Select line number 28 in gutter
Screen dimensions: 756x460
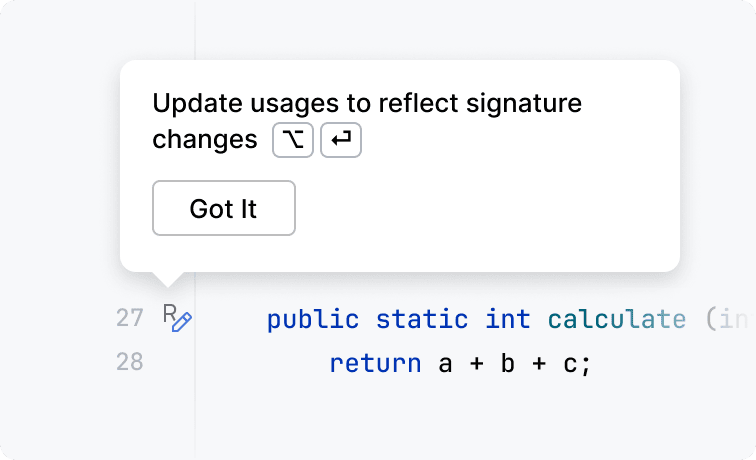tap(129, 362)
